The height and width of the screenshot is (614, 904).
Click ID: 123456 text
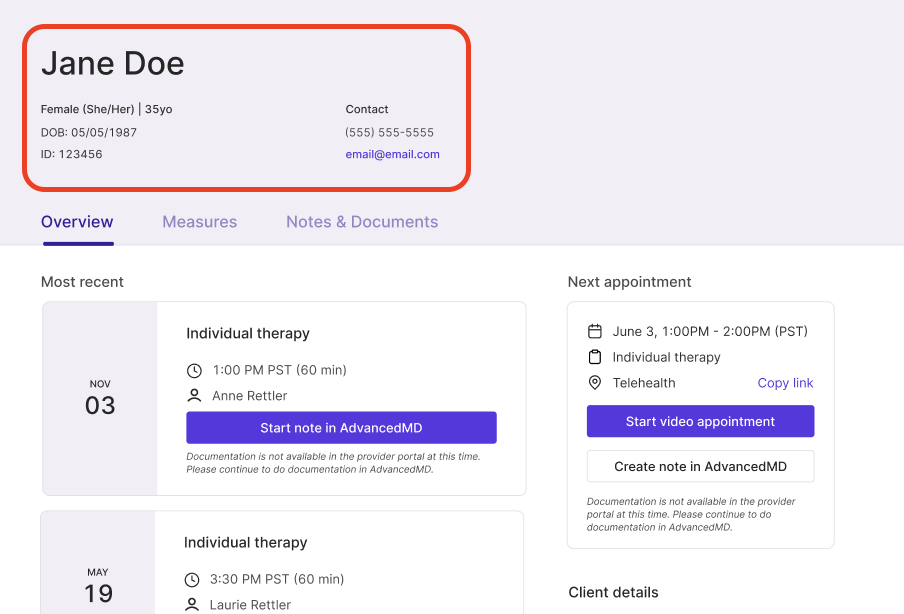coord(71,155)
